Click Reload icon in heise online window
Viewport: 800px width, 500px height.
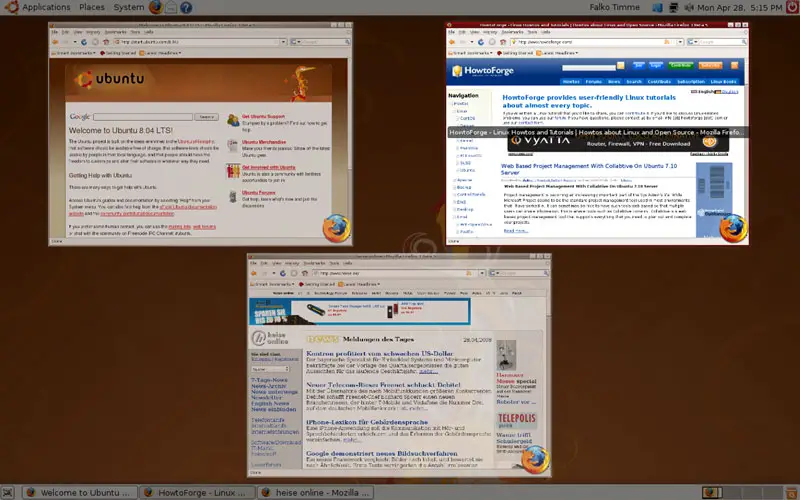(283, 273)
